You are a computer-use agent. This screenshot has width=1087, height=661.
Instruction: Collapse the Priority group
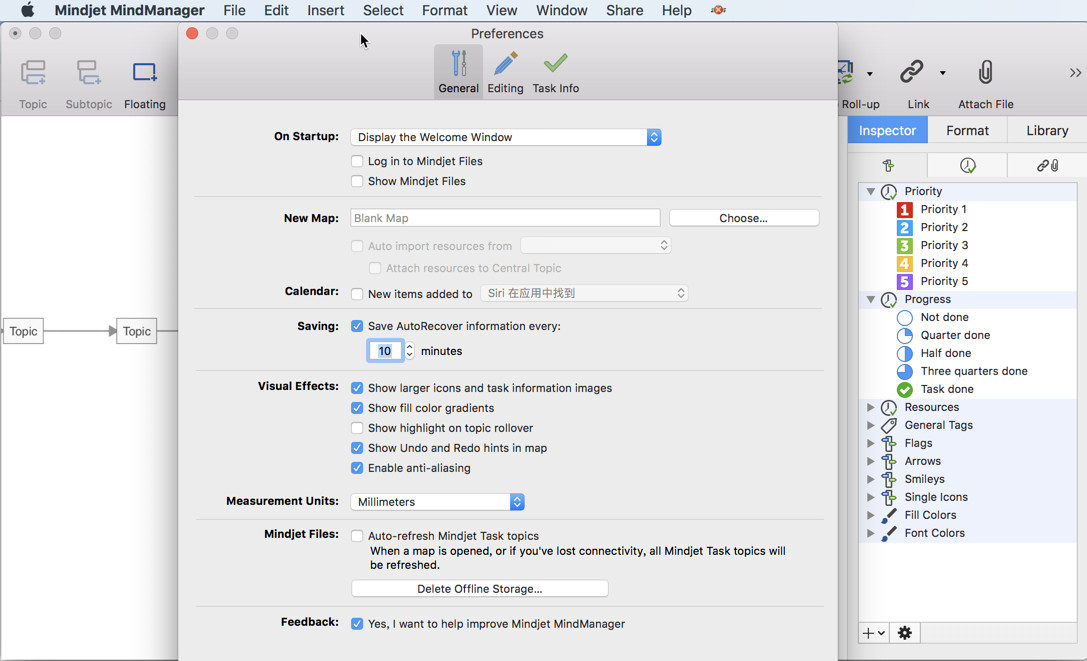click(x=871, y=191)
